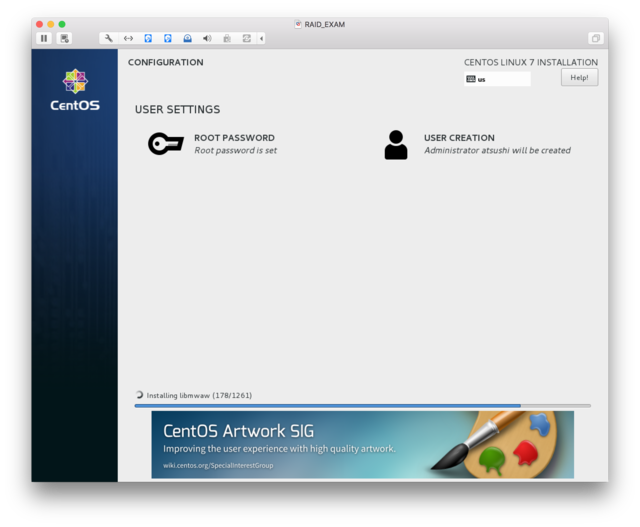This screenshot has height=527, width=640.
Task: Click the first hard disk icon
Action: point(148,38)
